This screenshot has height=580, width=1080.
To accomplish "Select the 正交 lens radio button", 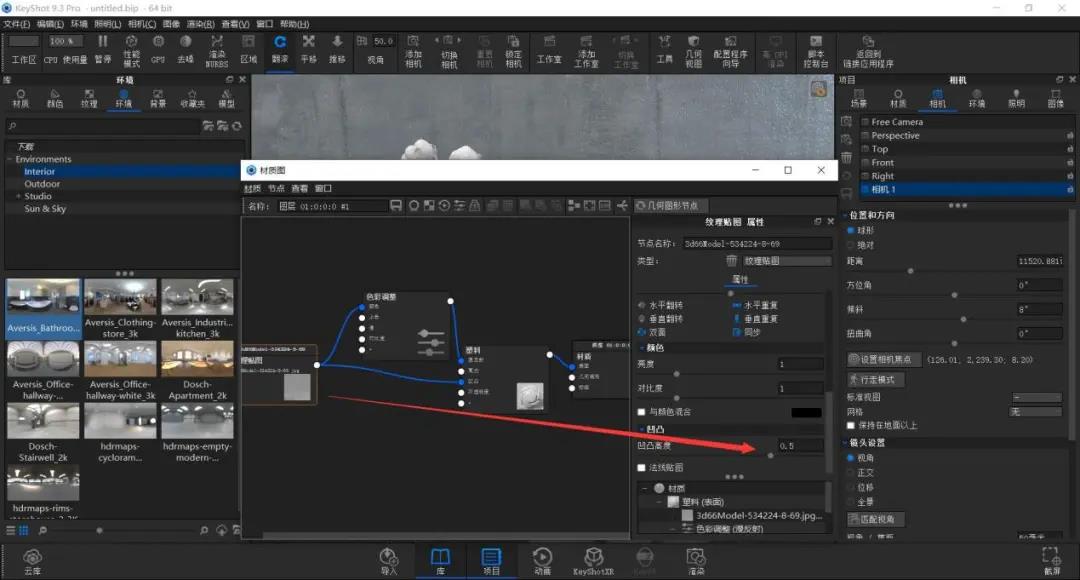I will pos(851,473).
